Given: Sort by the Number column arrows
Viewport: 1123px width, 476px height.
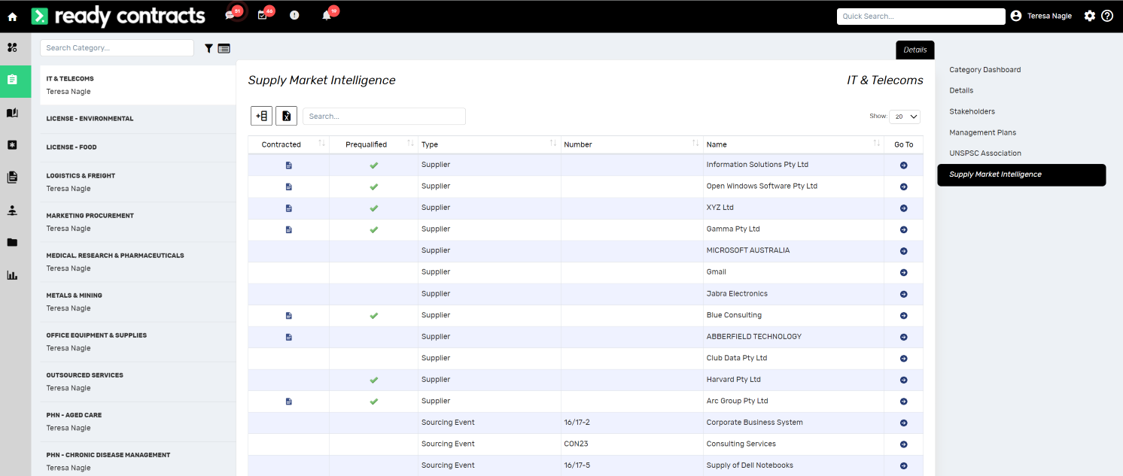Looking at the screenshot, I should tap(695, 144).
